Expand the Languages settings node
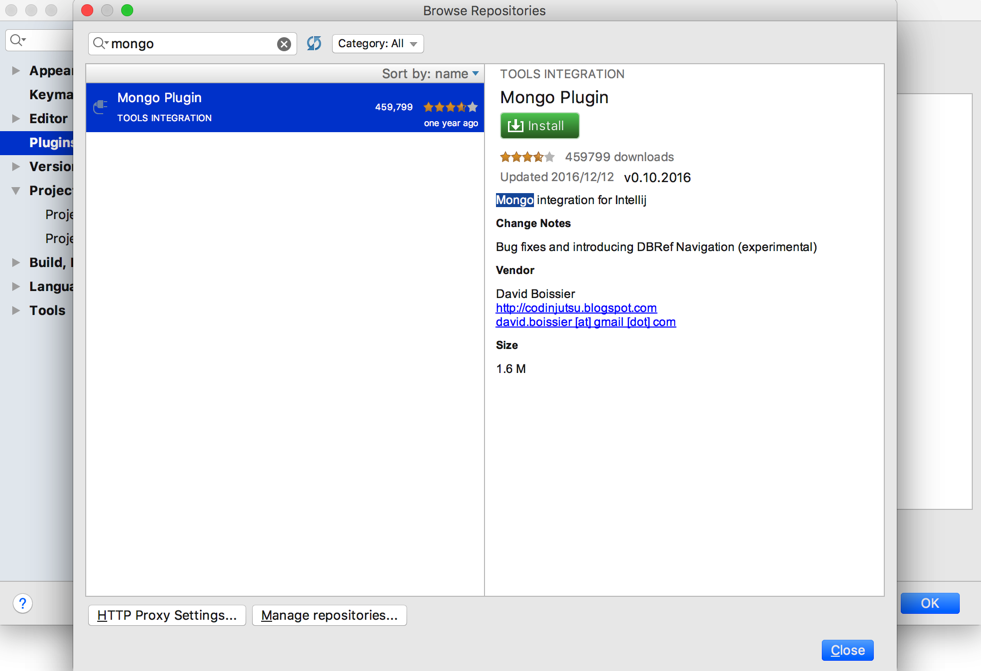 (x=16, y=286)
